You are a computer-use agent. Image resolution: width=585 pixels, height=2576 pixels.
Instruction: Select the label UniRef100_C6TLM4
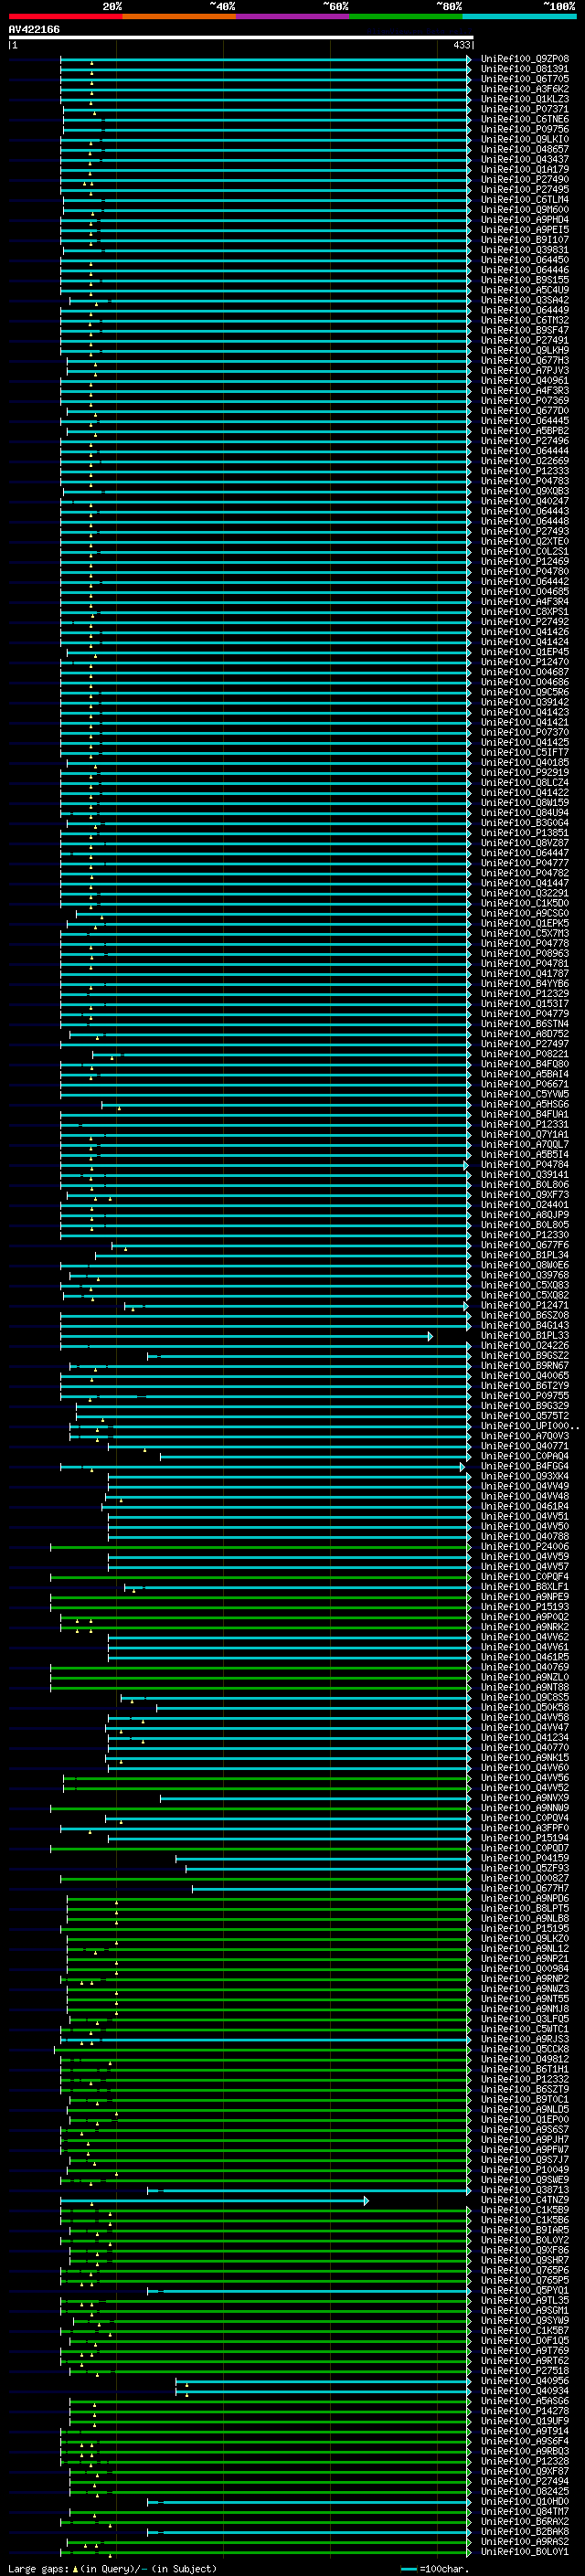(525, 199)
